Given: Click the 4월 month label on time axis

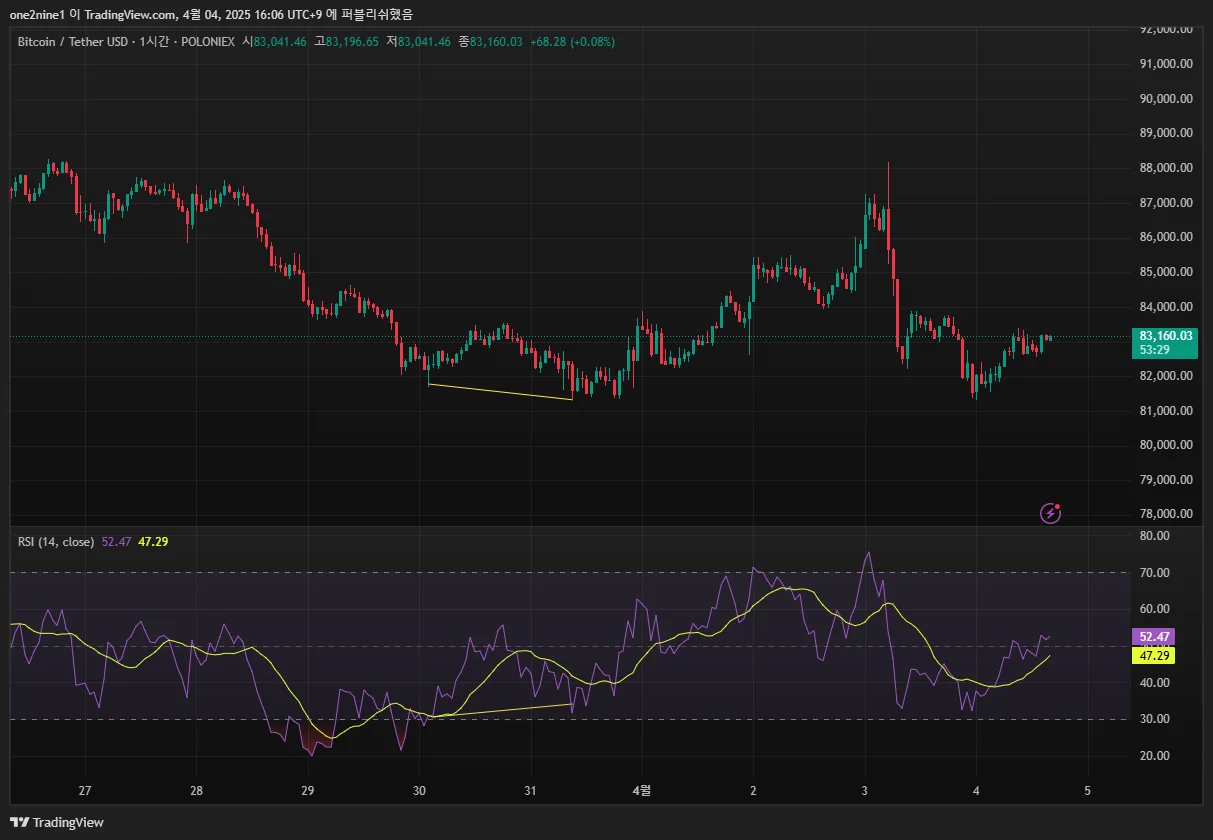Looking at the screenshot, I should pyautogui.click(x=642, y=790).
